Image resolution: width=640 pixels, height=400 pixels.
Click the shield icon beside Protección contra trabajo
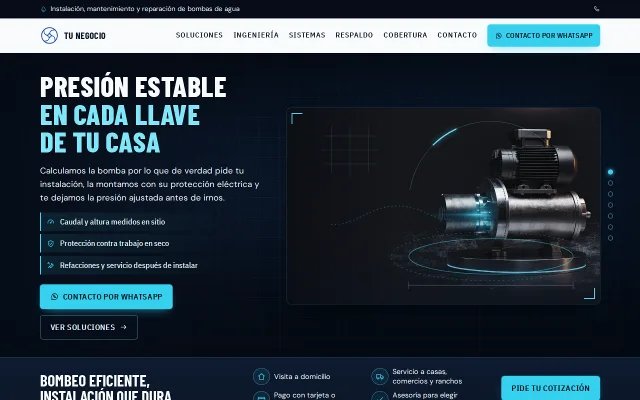click(x=51, y=244)
